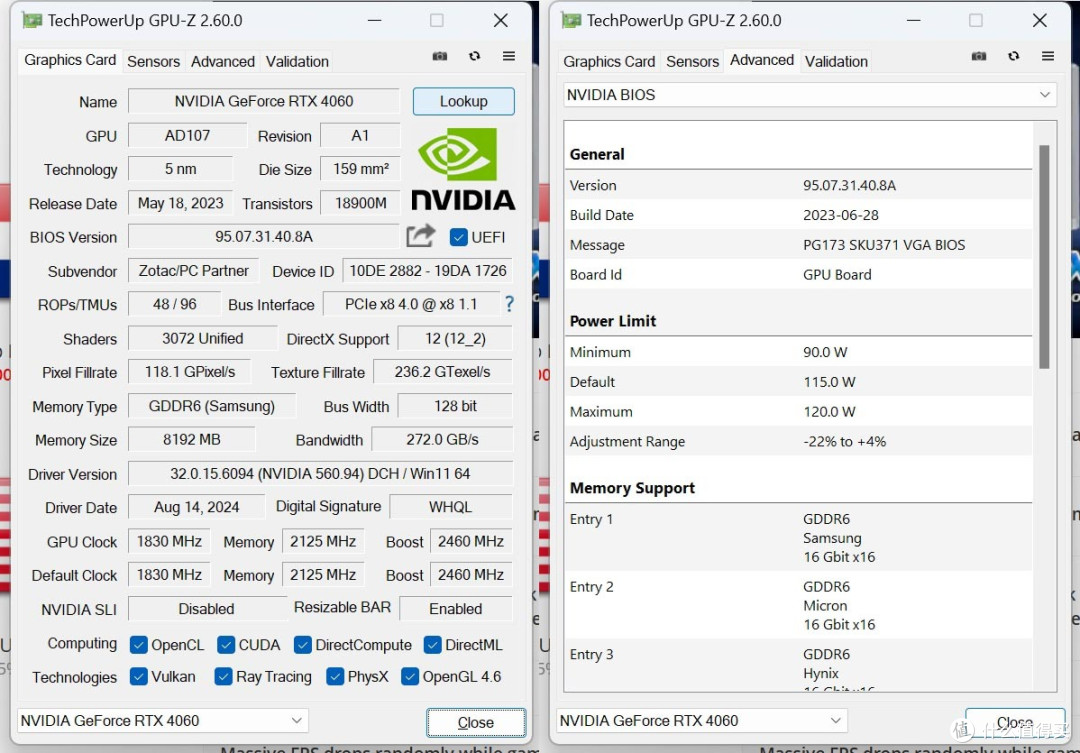Click the Subvendor field Zotac/PC Partner
This screenshot has height=753, width=1080.
tap(194, 271)
